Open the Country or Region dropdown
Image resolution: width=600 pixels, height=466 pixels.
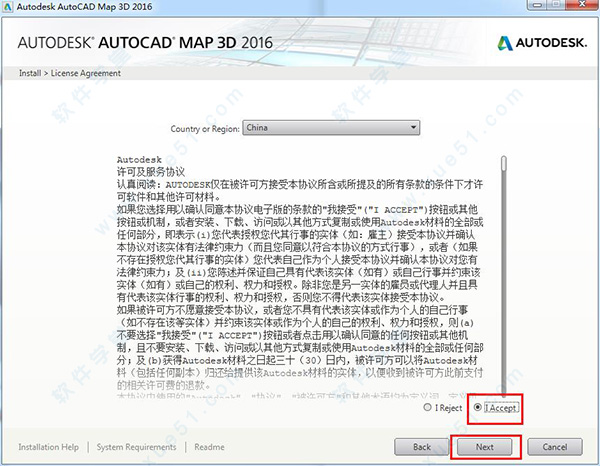(331, 128)
